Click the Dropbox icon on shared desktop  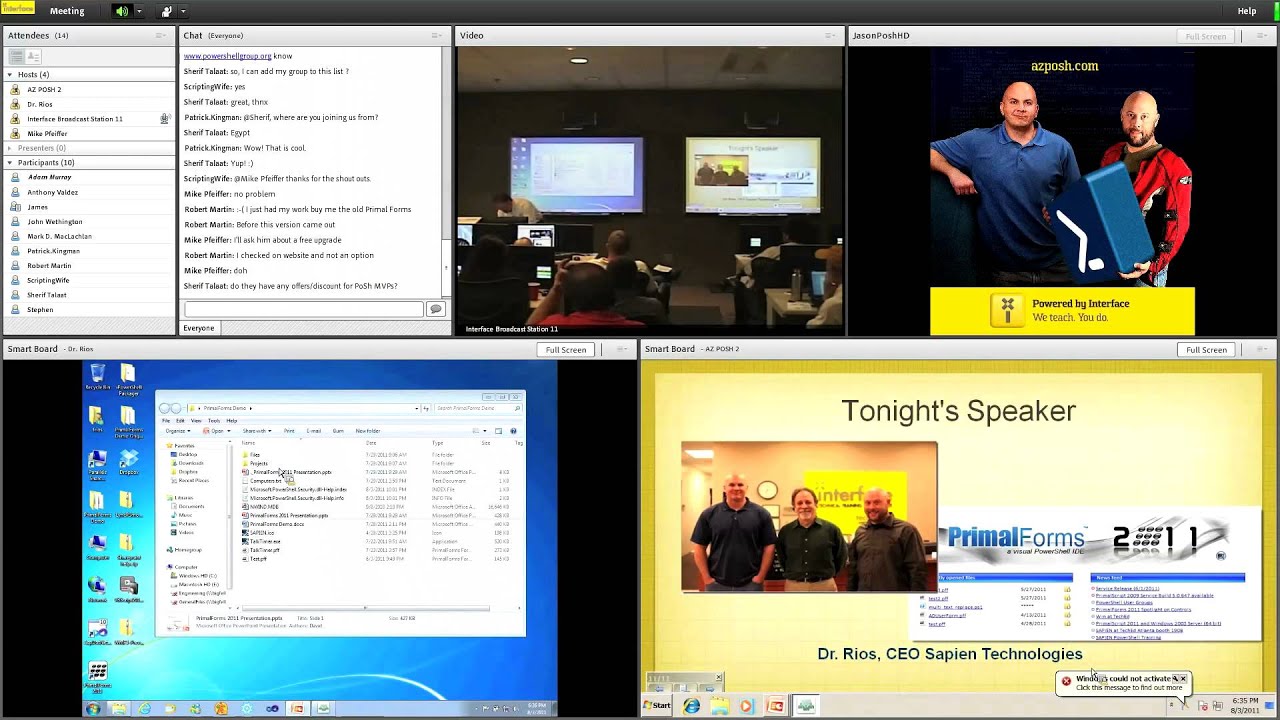click(129, 462)
